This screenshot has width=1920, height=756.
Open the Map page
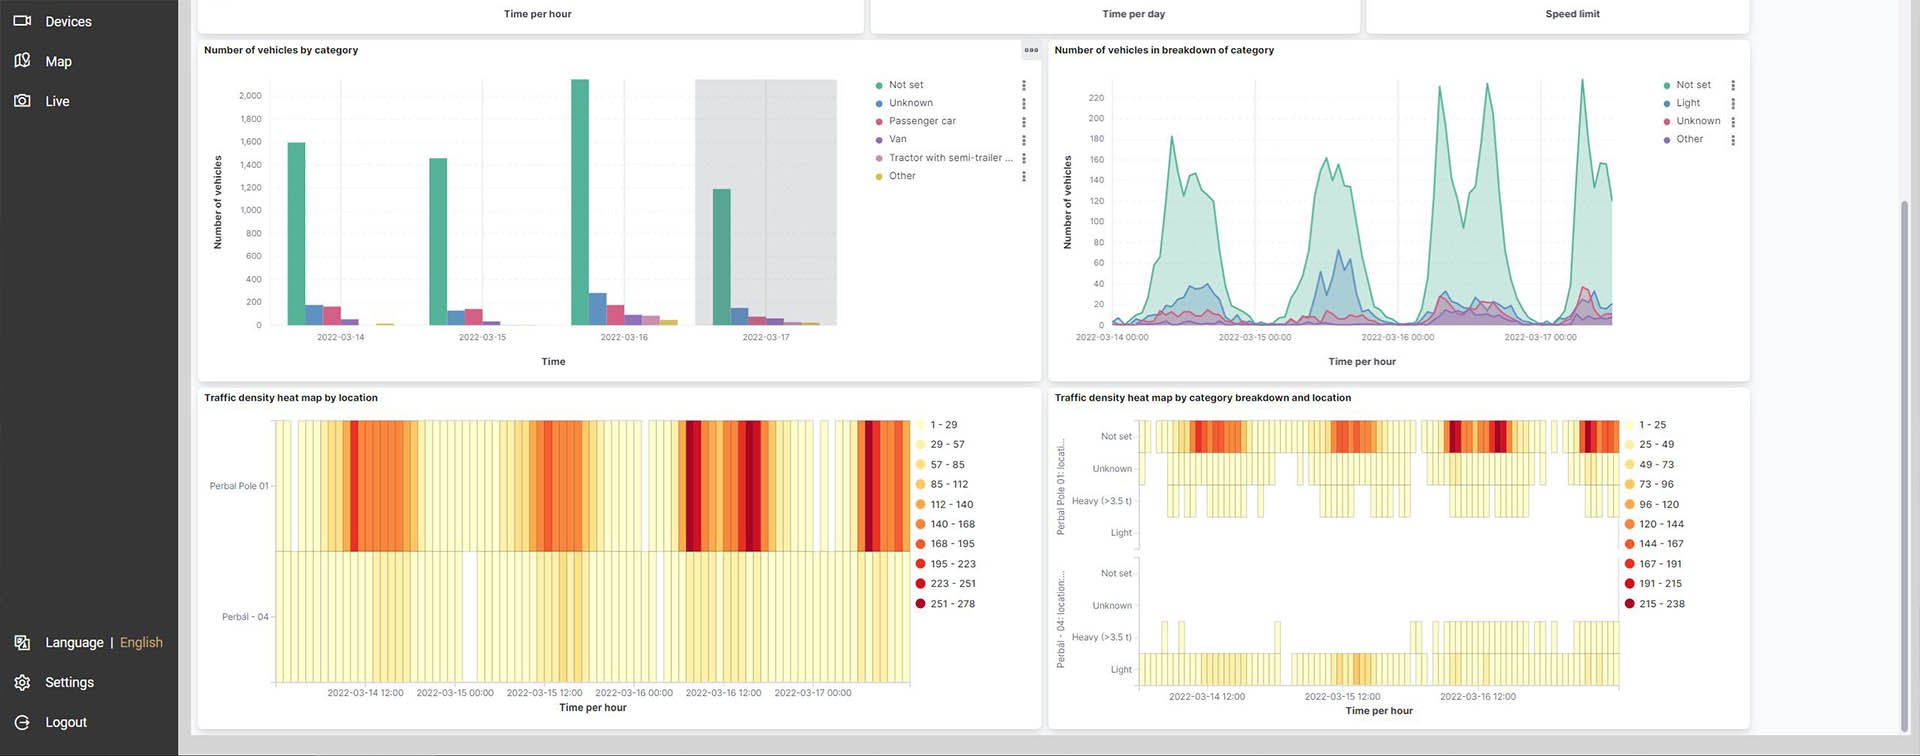(58, 61)
